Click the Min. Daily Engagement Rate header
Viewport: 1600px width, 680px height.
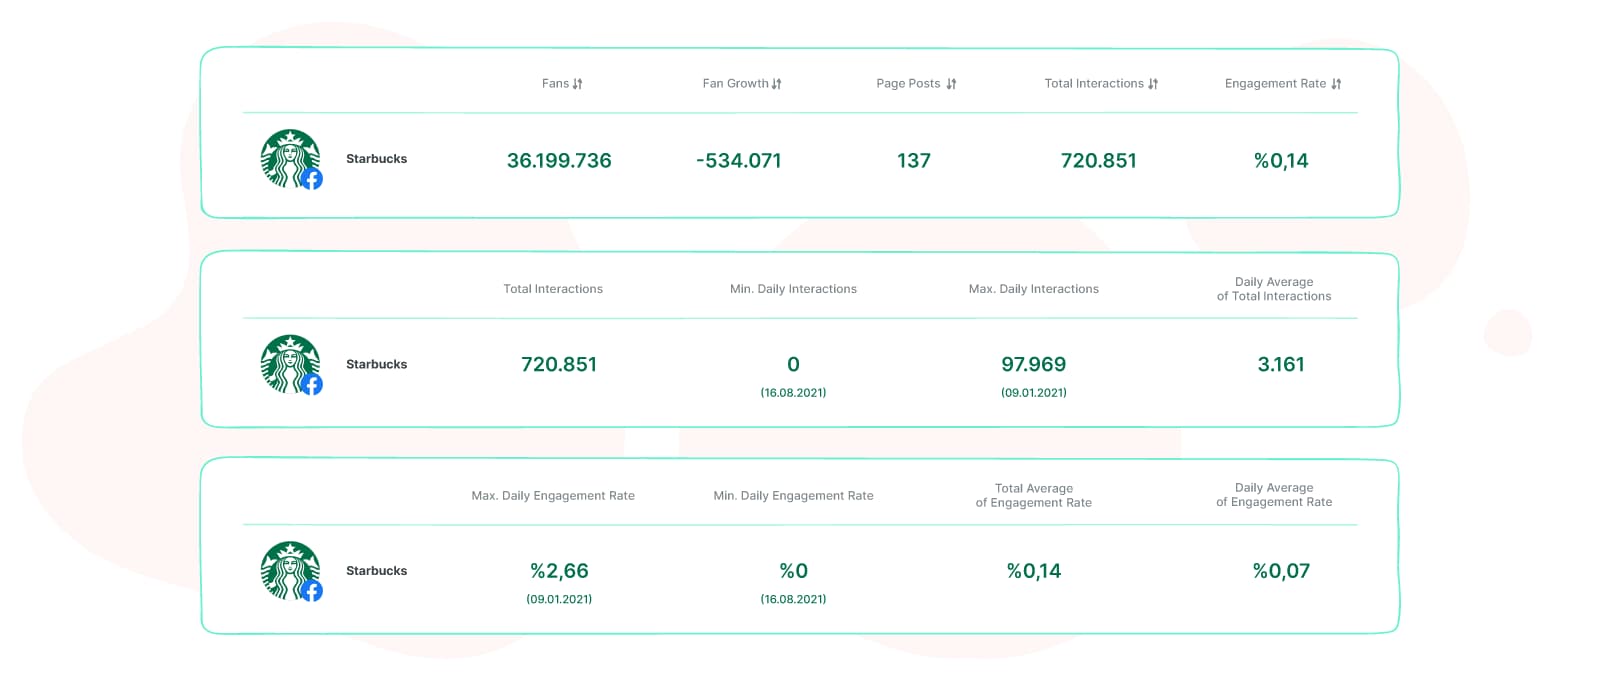pos(793,496)
